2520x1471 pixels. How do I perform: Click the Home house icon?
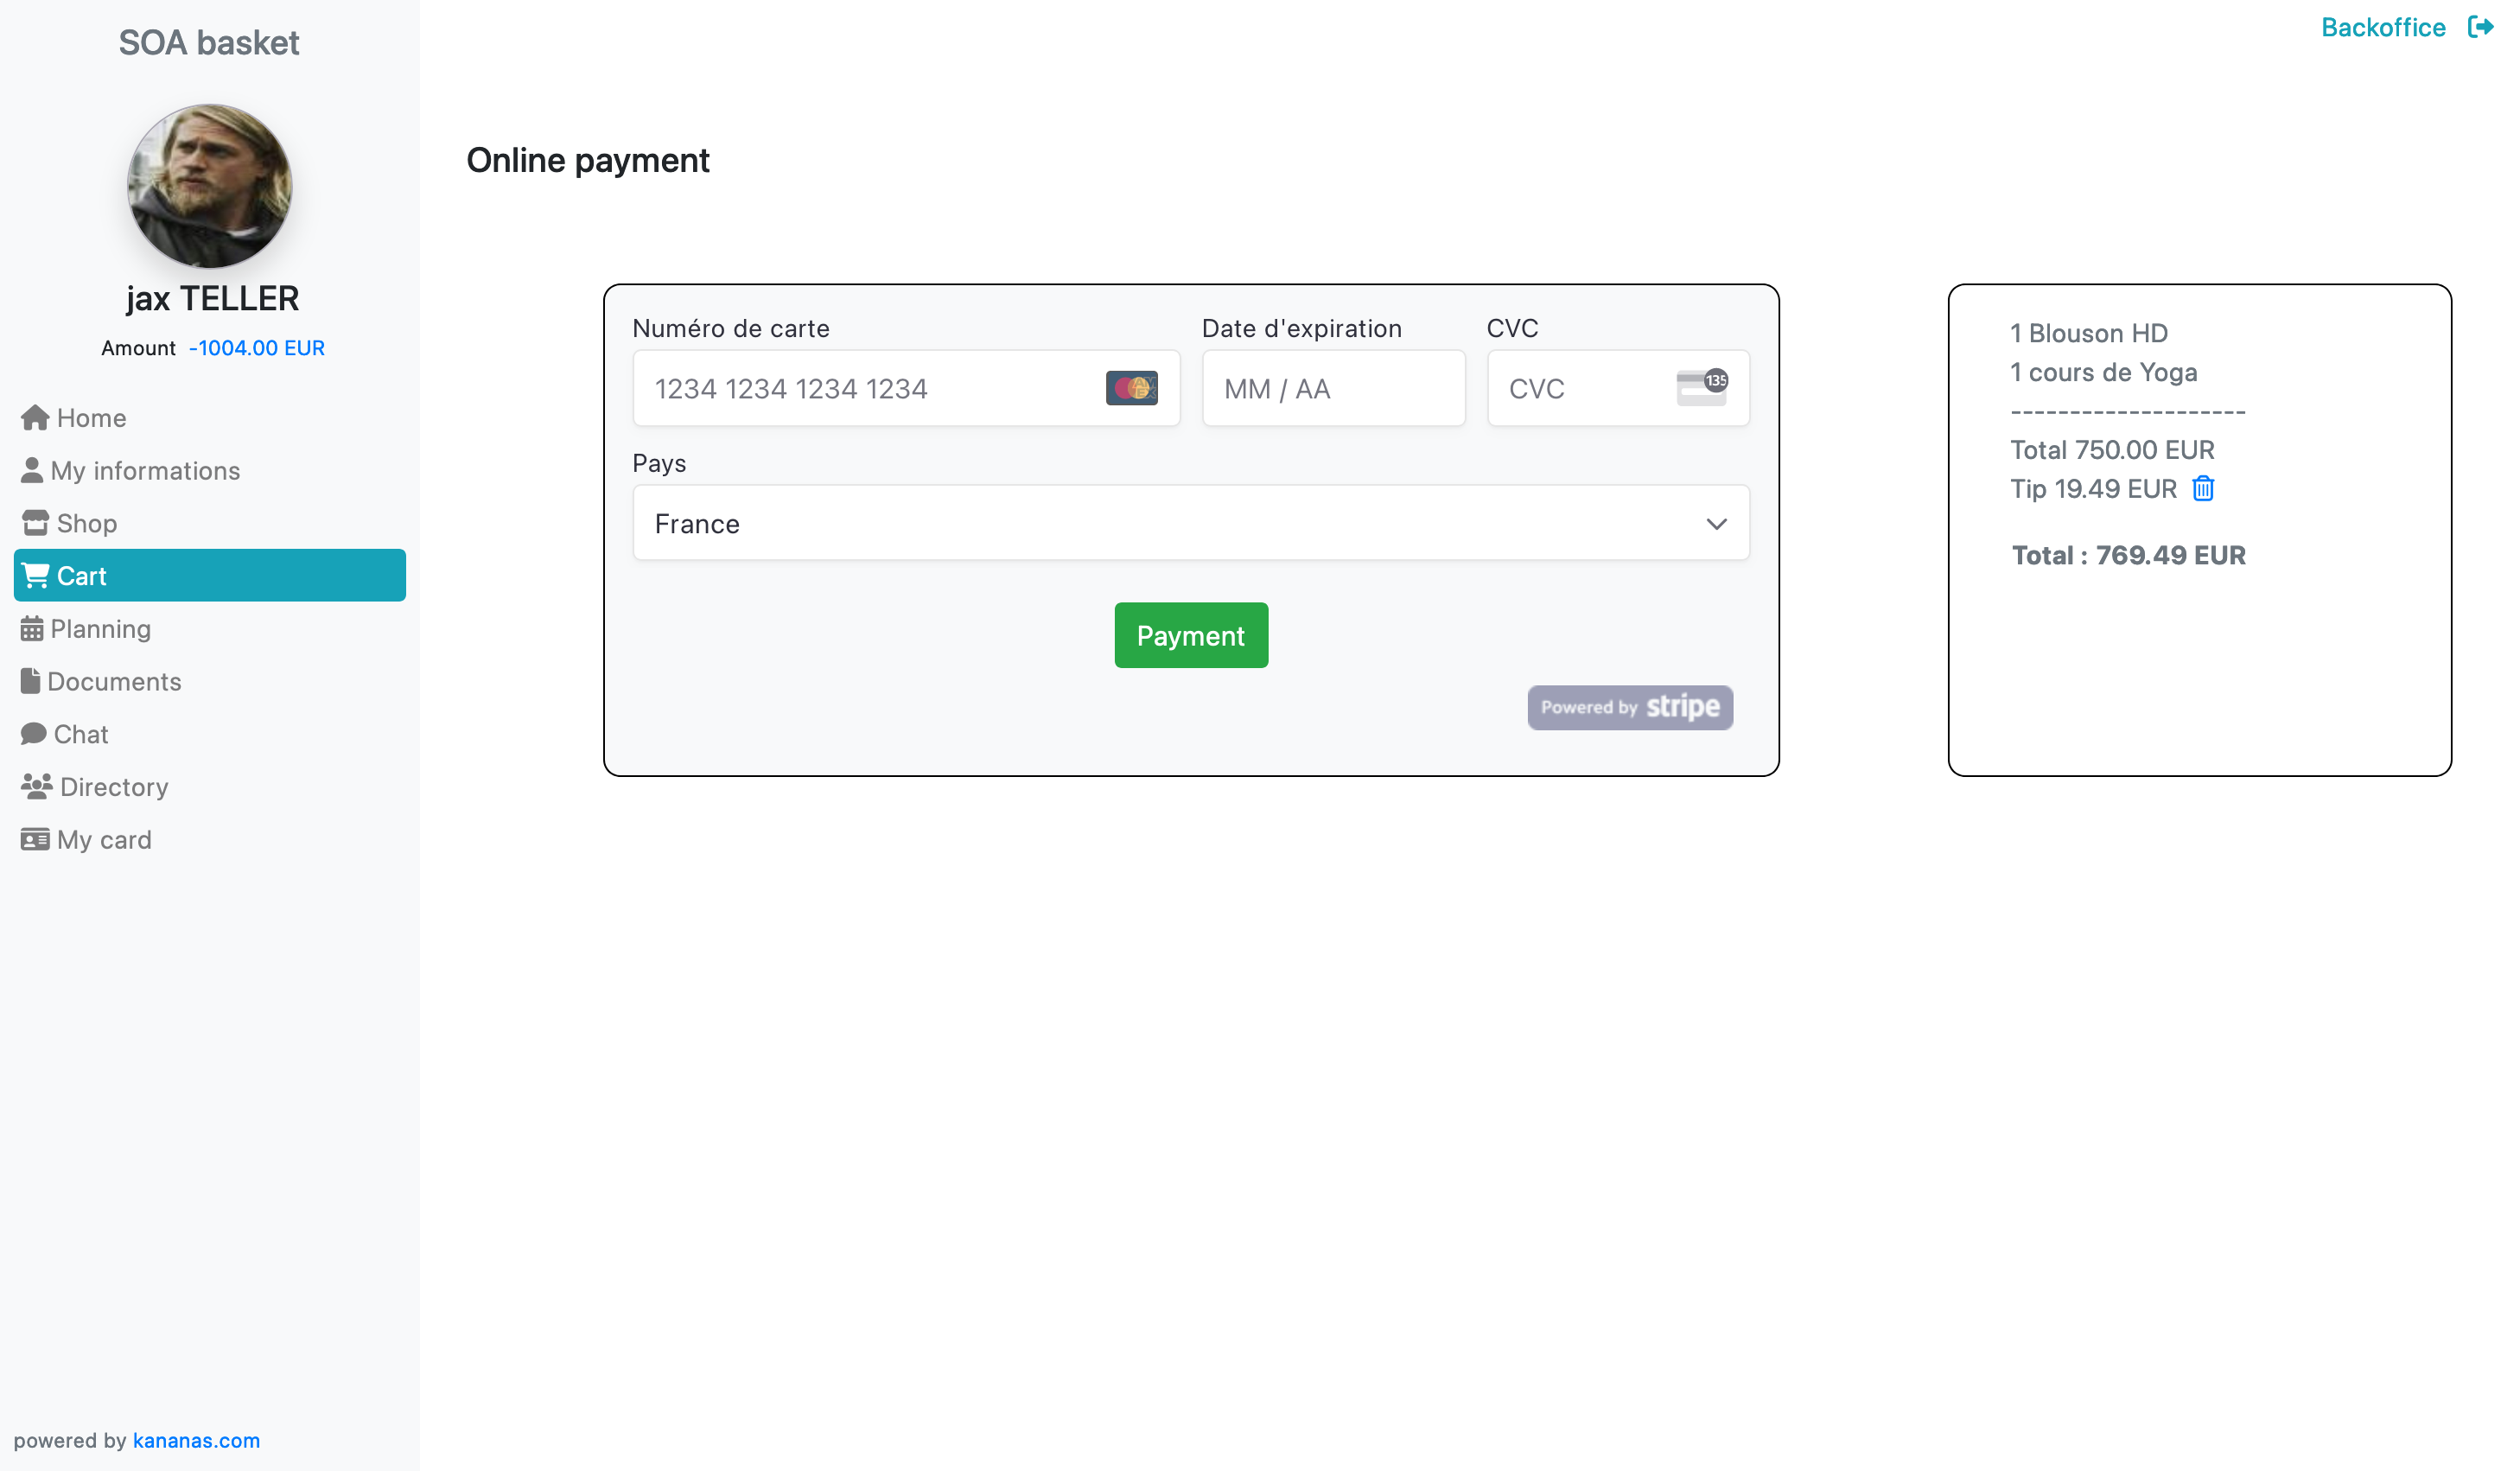coord(35,418)
